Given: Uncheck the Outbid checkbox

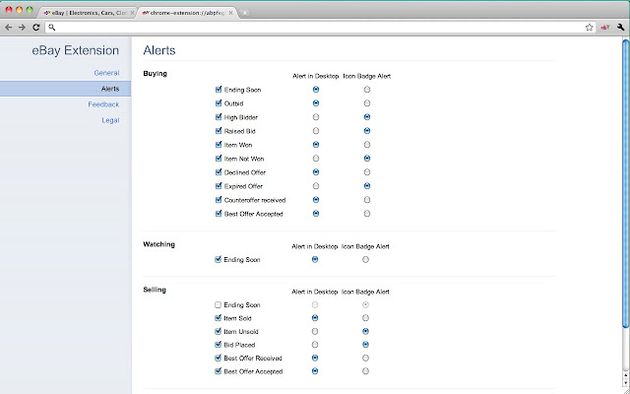Looking at the screenshot, I should pyautogui.click(x=219, y=103).
